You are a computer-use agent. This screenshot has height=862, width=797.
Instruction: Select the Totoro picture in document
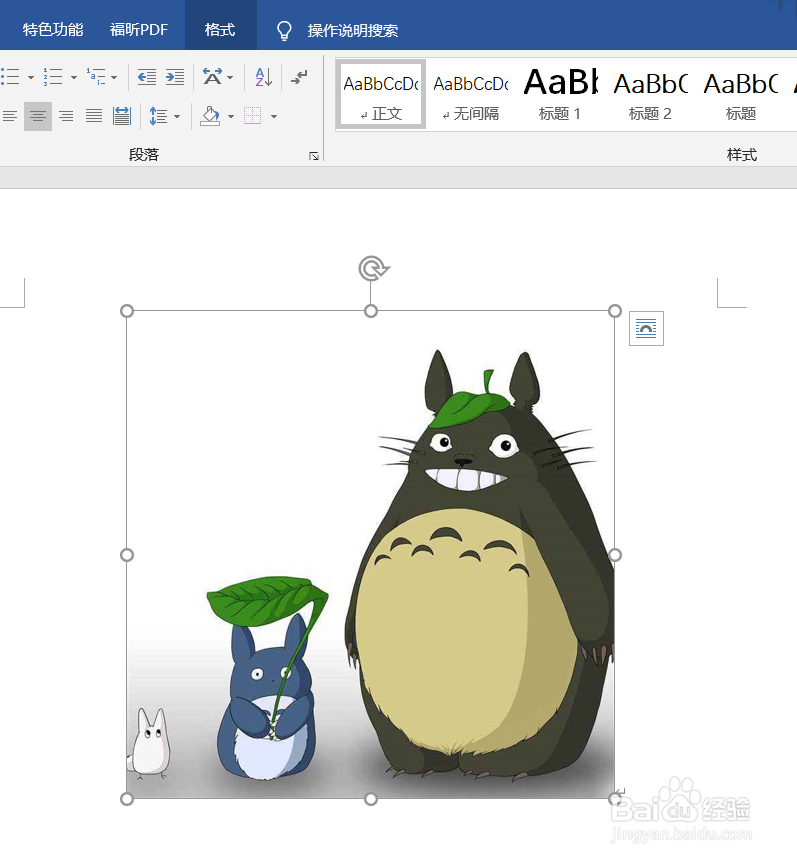click(371, 555)
